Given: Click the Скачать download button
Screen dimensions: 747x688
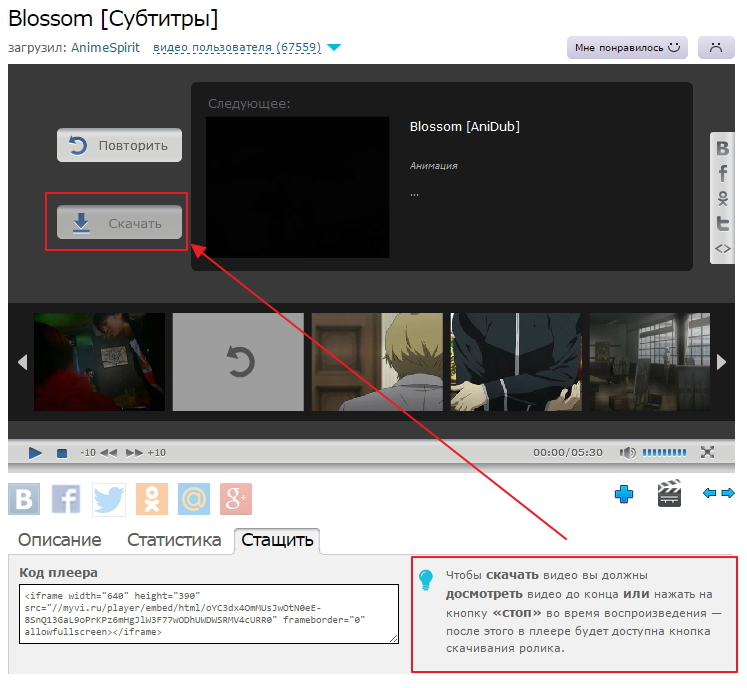Looking at the screenshot, I should coord(119,223).
